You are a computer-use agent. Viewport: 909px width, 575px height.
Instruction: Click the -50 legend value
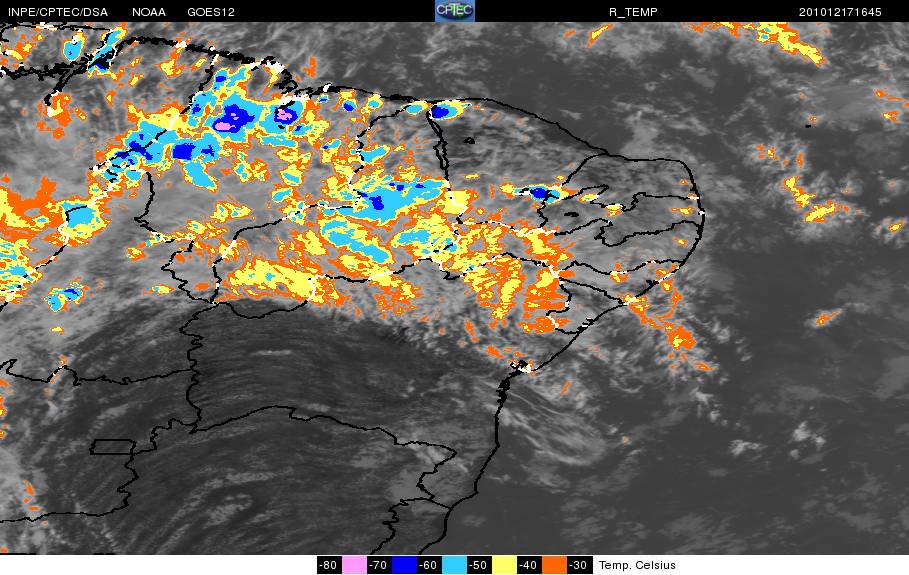(479, 565)
